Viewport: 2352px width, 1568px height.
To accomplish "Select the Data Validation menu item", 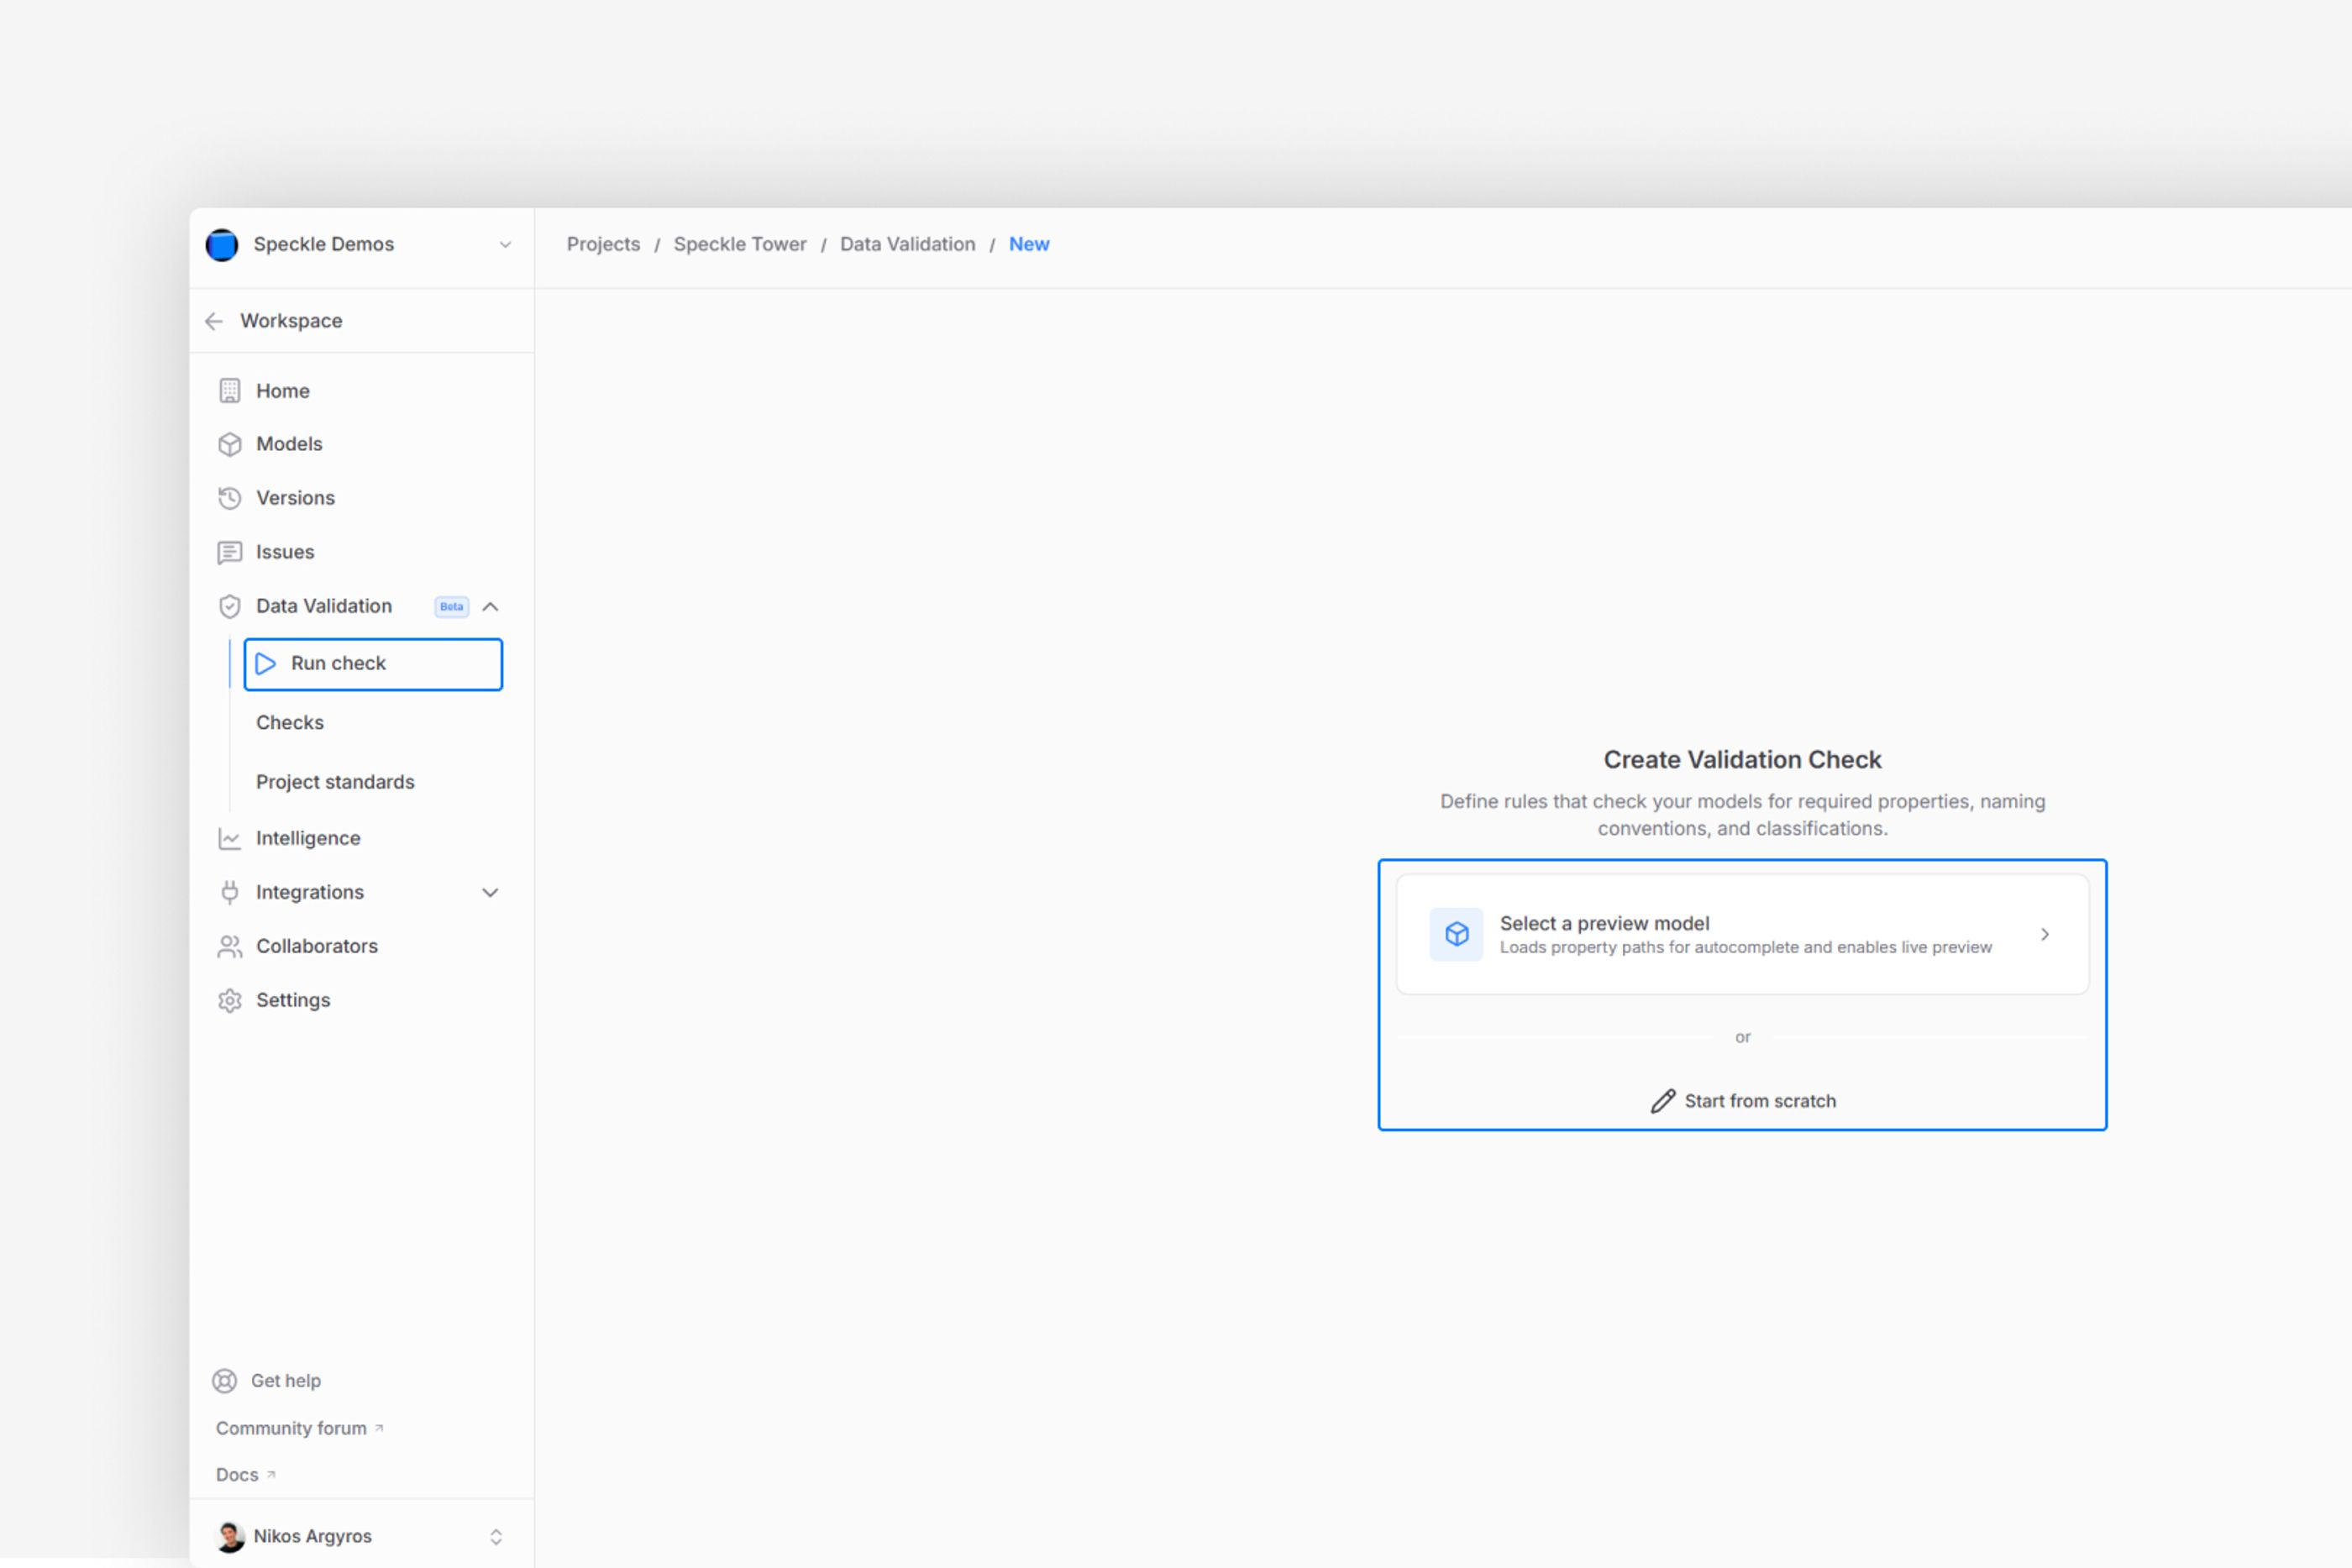I will pos(324,606).
